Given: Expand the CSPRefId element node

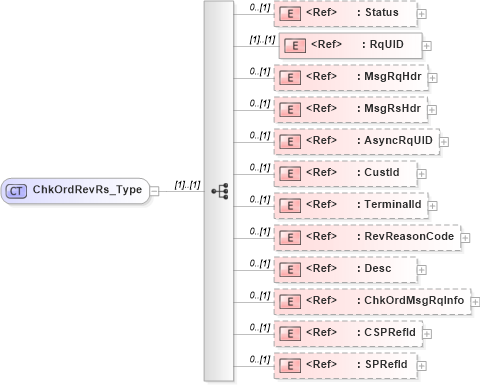Looking at the screenshot, I should click(427, 334).
